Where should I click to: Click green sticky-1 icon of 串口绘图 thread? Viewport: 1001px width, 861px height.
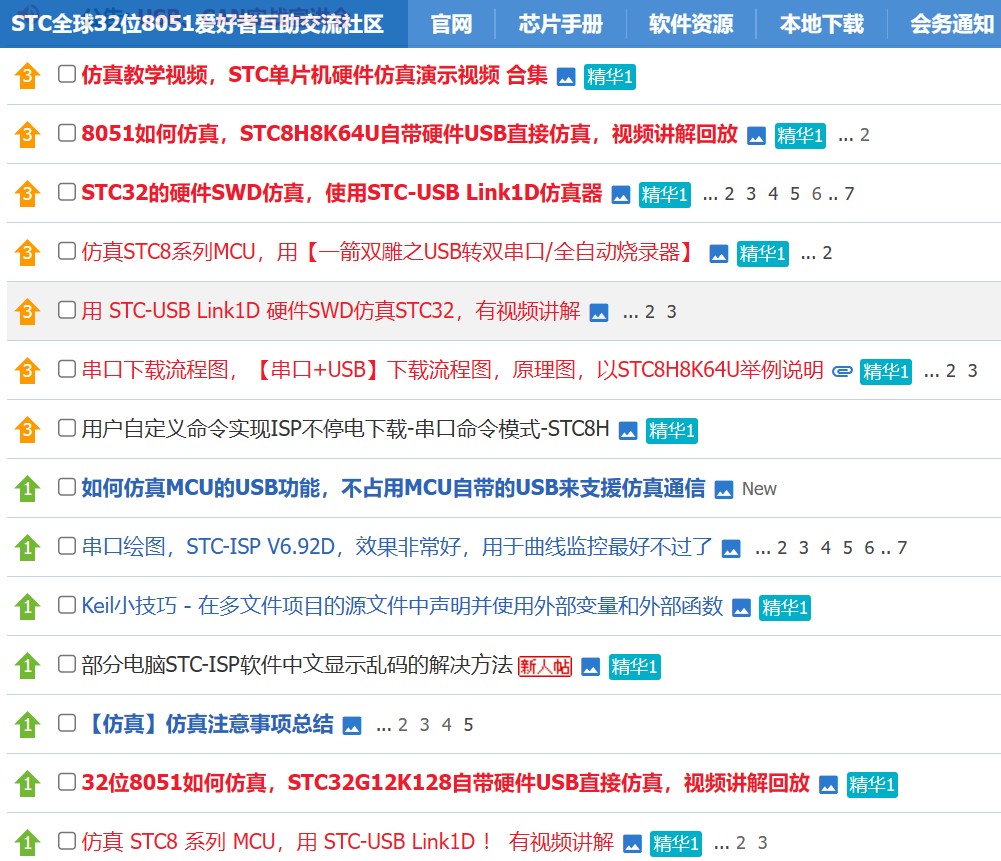pyautogui.click(x=27, y=547)
